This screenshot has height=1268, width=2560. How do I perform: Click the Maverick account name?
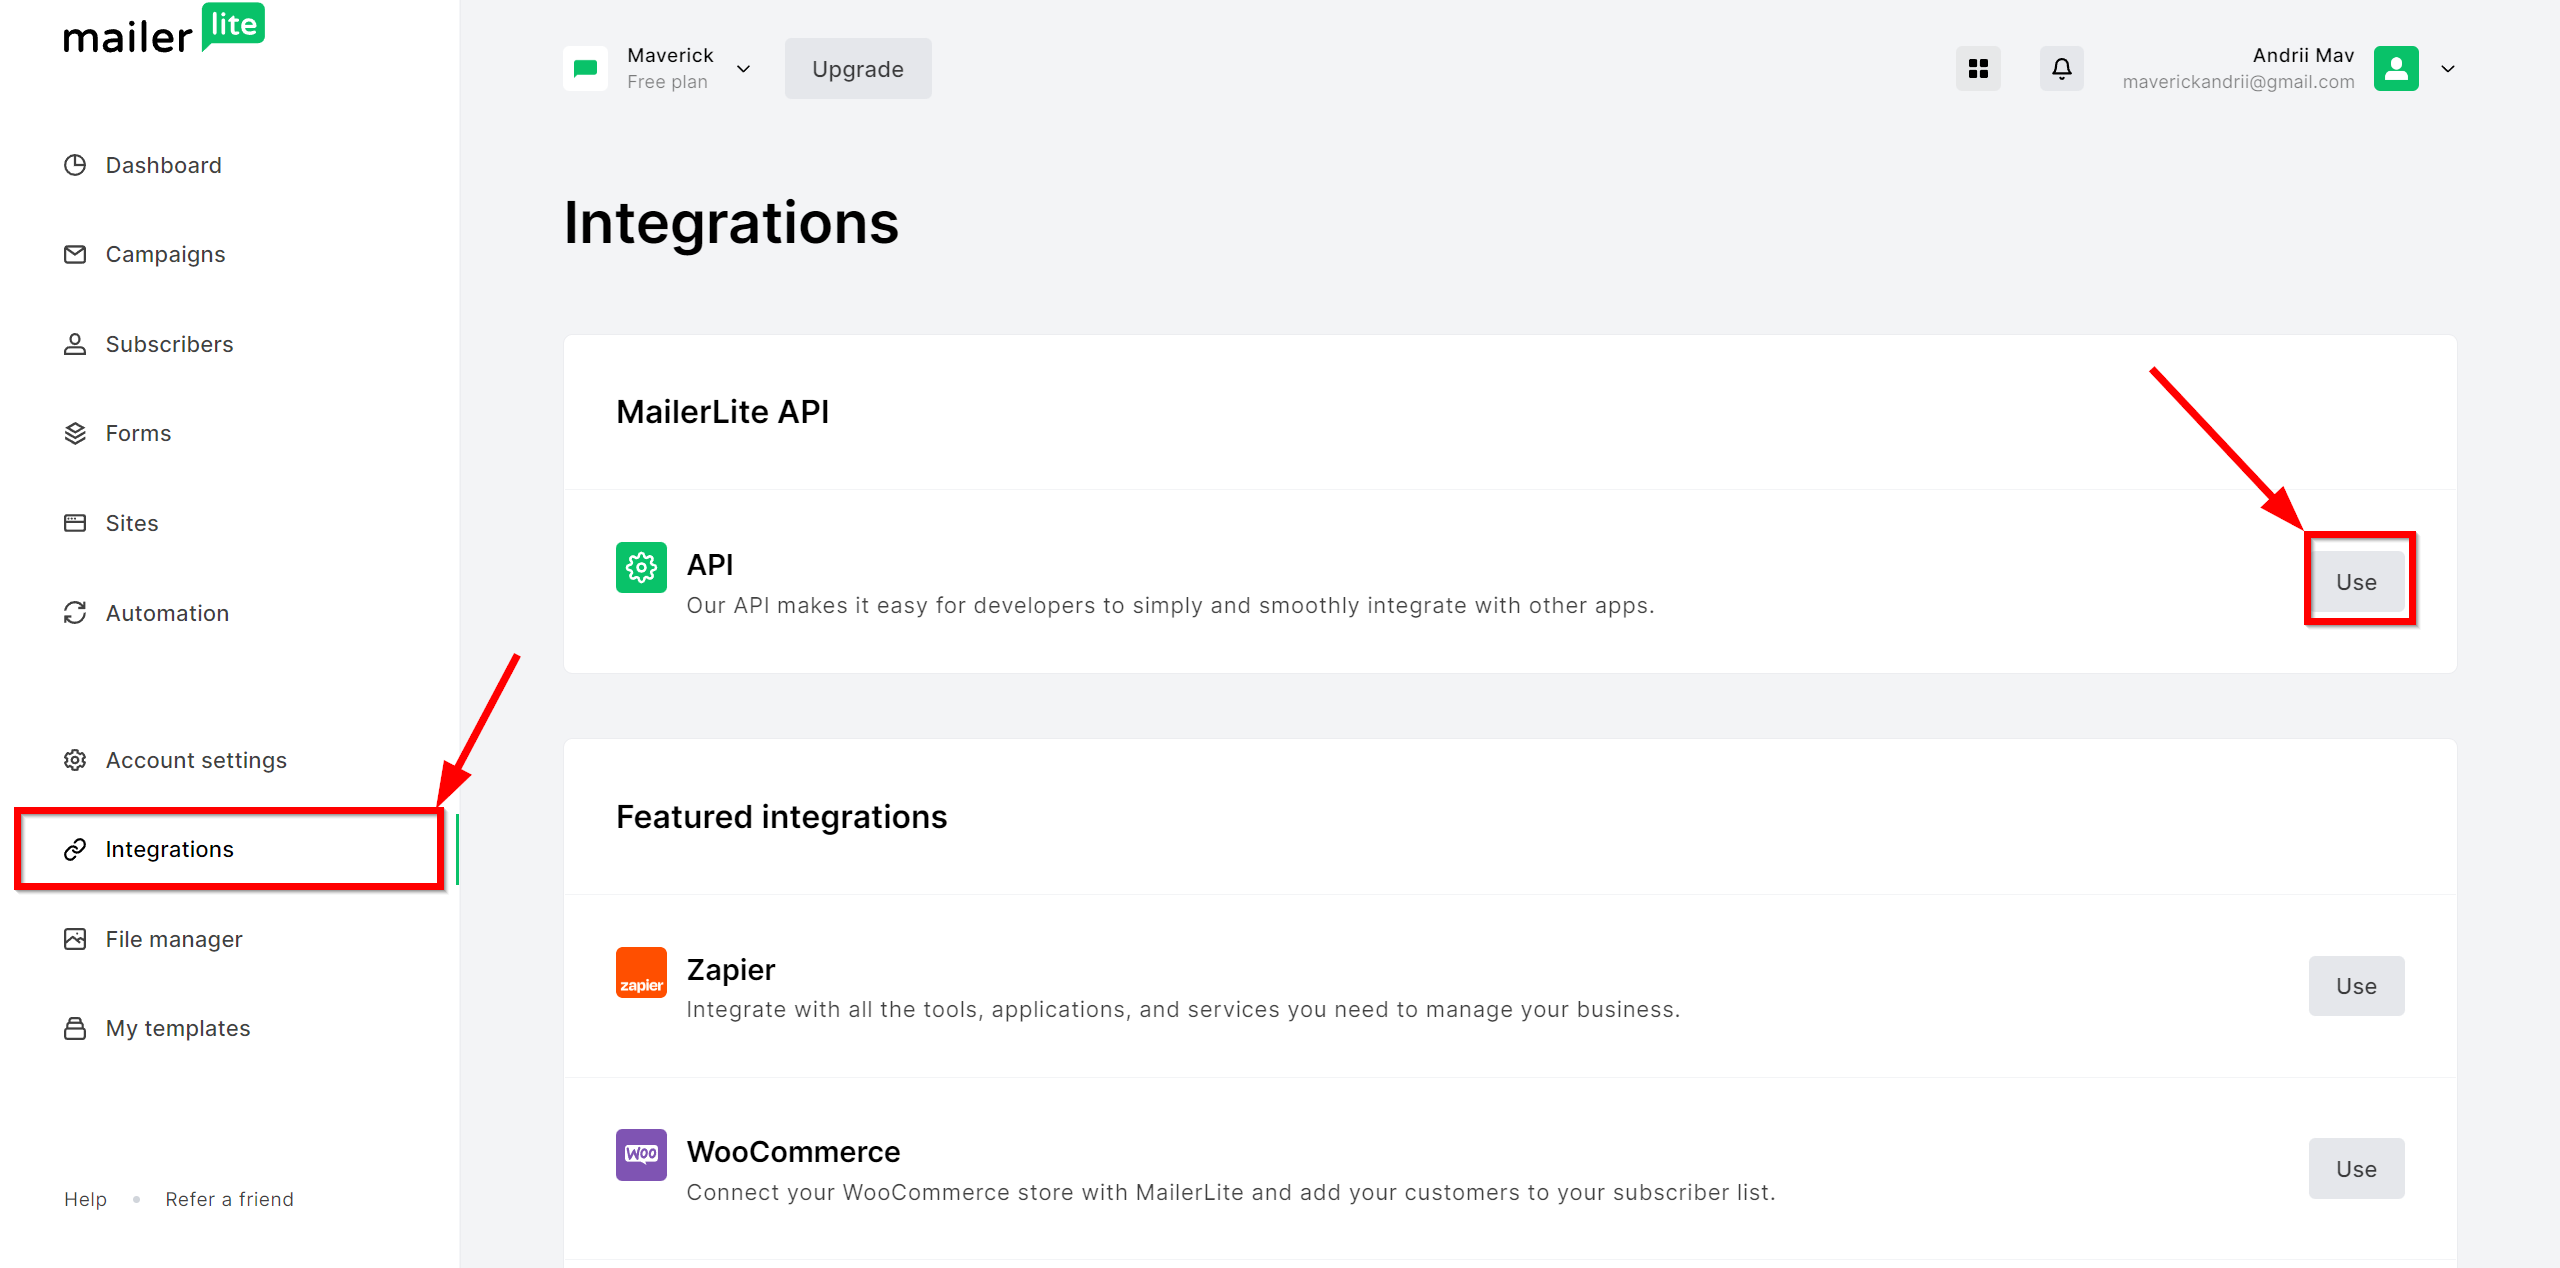click(670, 55)
